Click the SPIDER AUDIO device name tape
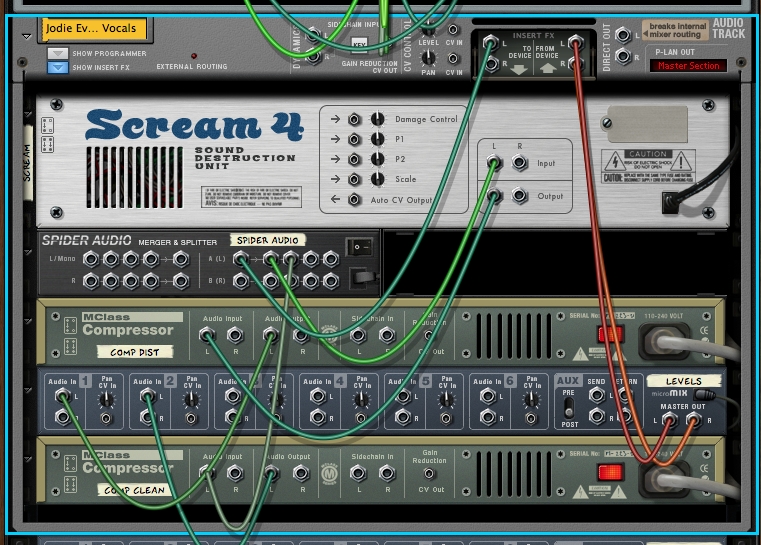 267,240
